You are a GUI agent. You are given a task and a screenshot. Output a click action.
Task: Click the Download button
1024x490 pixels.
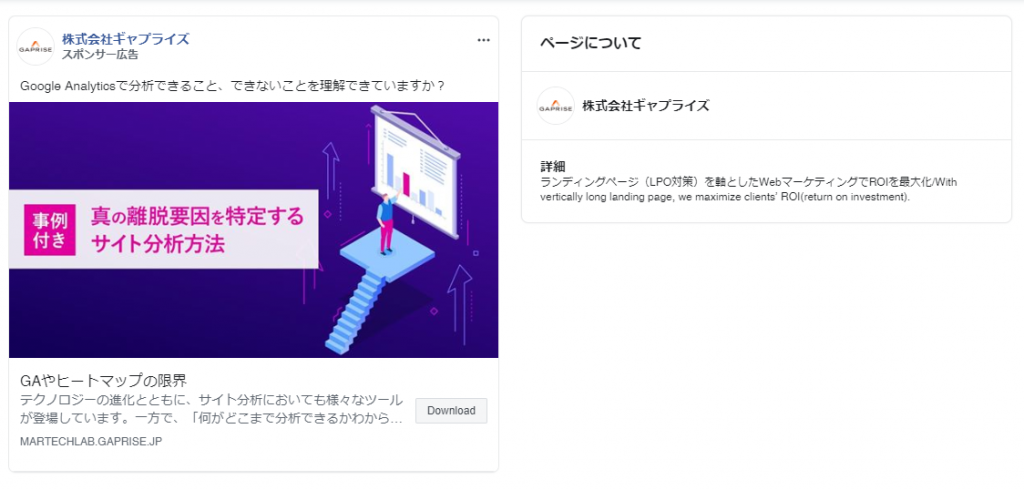click(x=451, y=411)
